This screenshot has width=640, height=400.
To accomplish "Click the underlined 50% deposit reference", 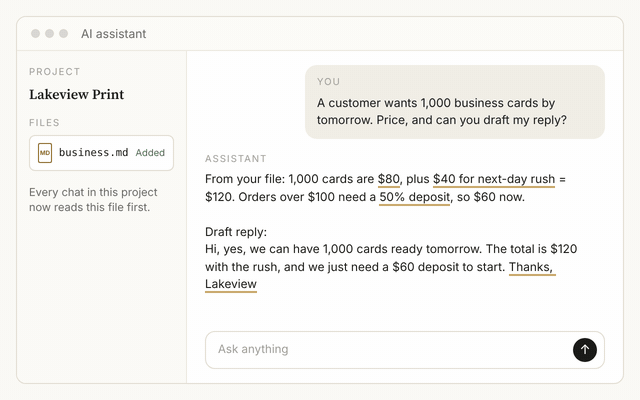I will 414,197.
